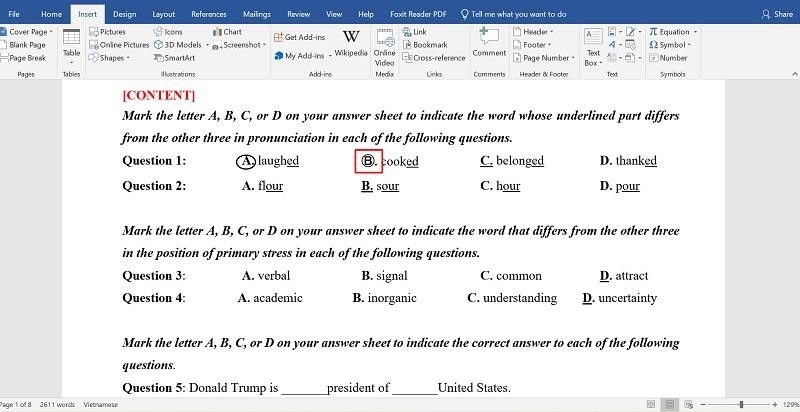This screenshot has width=800, height=412.
Task: Insert a Page Break
Action: coord(23,58)
